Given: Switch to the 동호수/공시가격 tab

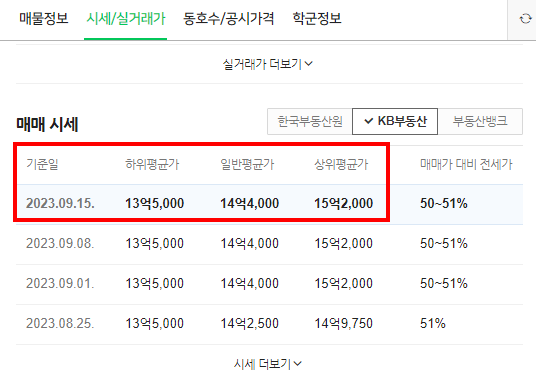Looking at the screenshot, I should pos(228,18).
